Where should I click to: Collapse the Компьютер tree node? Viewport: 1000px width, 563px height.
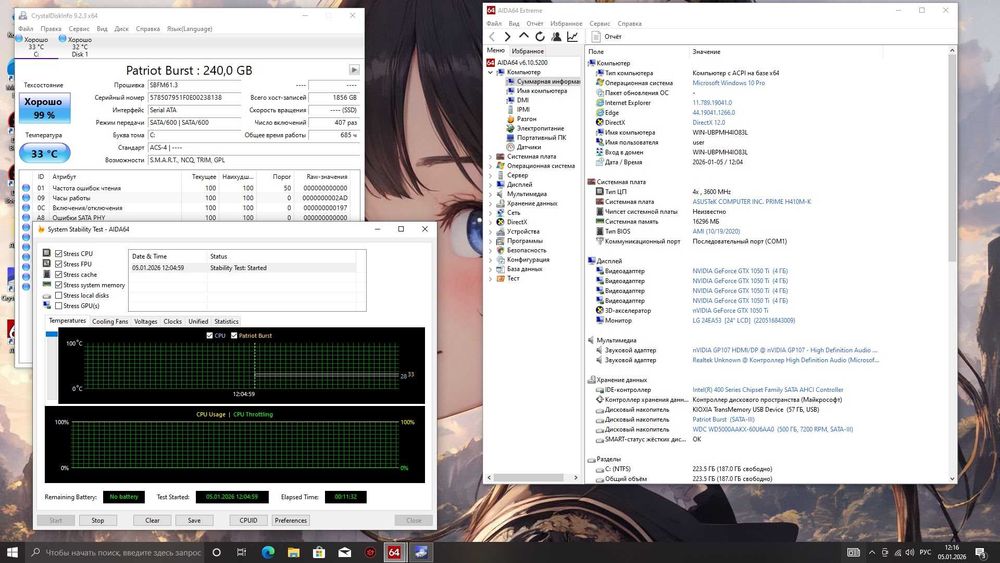coord(490,72)
